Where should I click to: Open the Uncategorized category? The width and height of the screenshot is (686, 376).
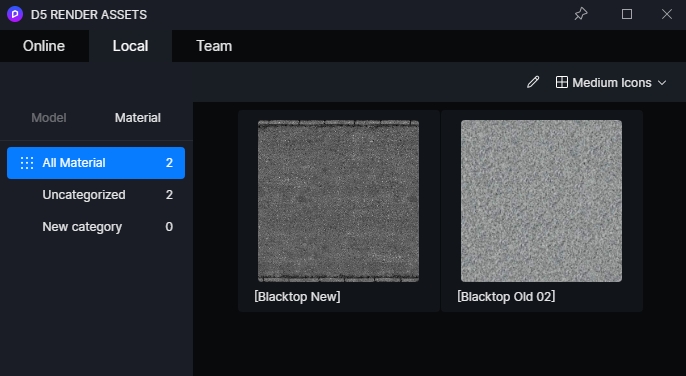coord(96,195)
